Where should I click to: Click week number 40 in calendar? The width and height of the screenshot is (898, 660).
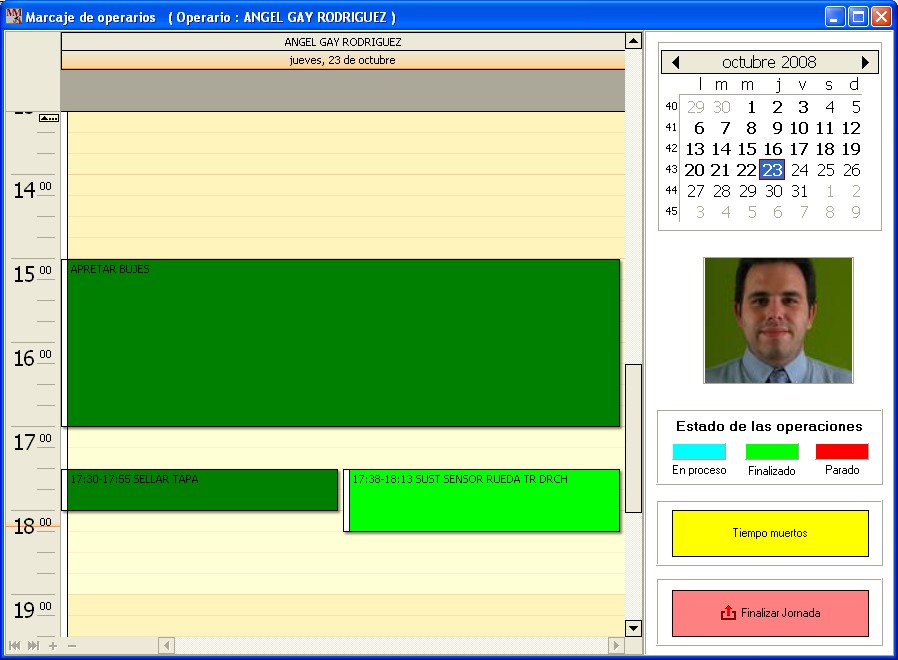click(x=671, y=106)
